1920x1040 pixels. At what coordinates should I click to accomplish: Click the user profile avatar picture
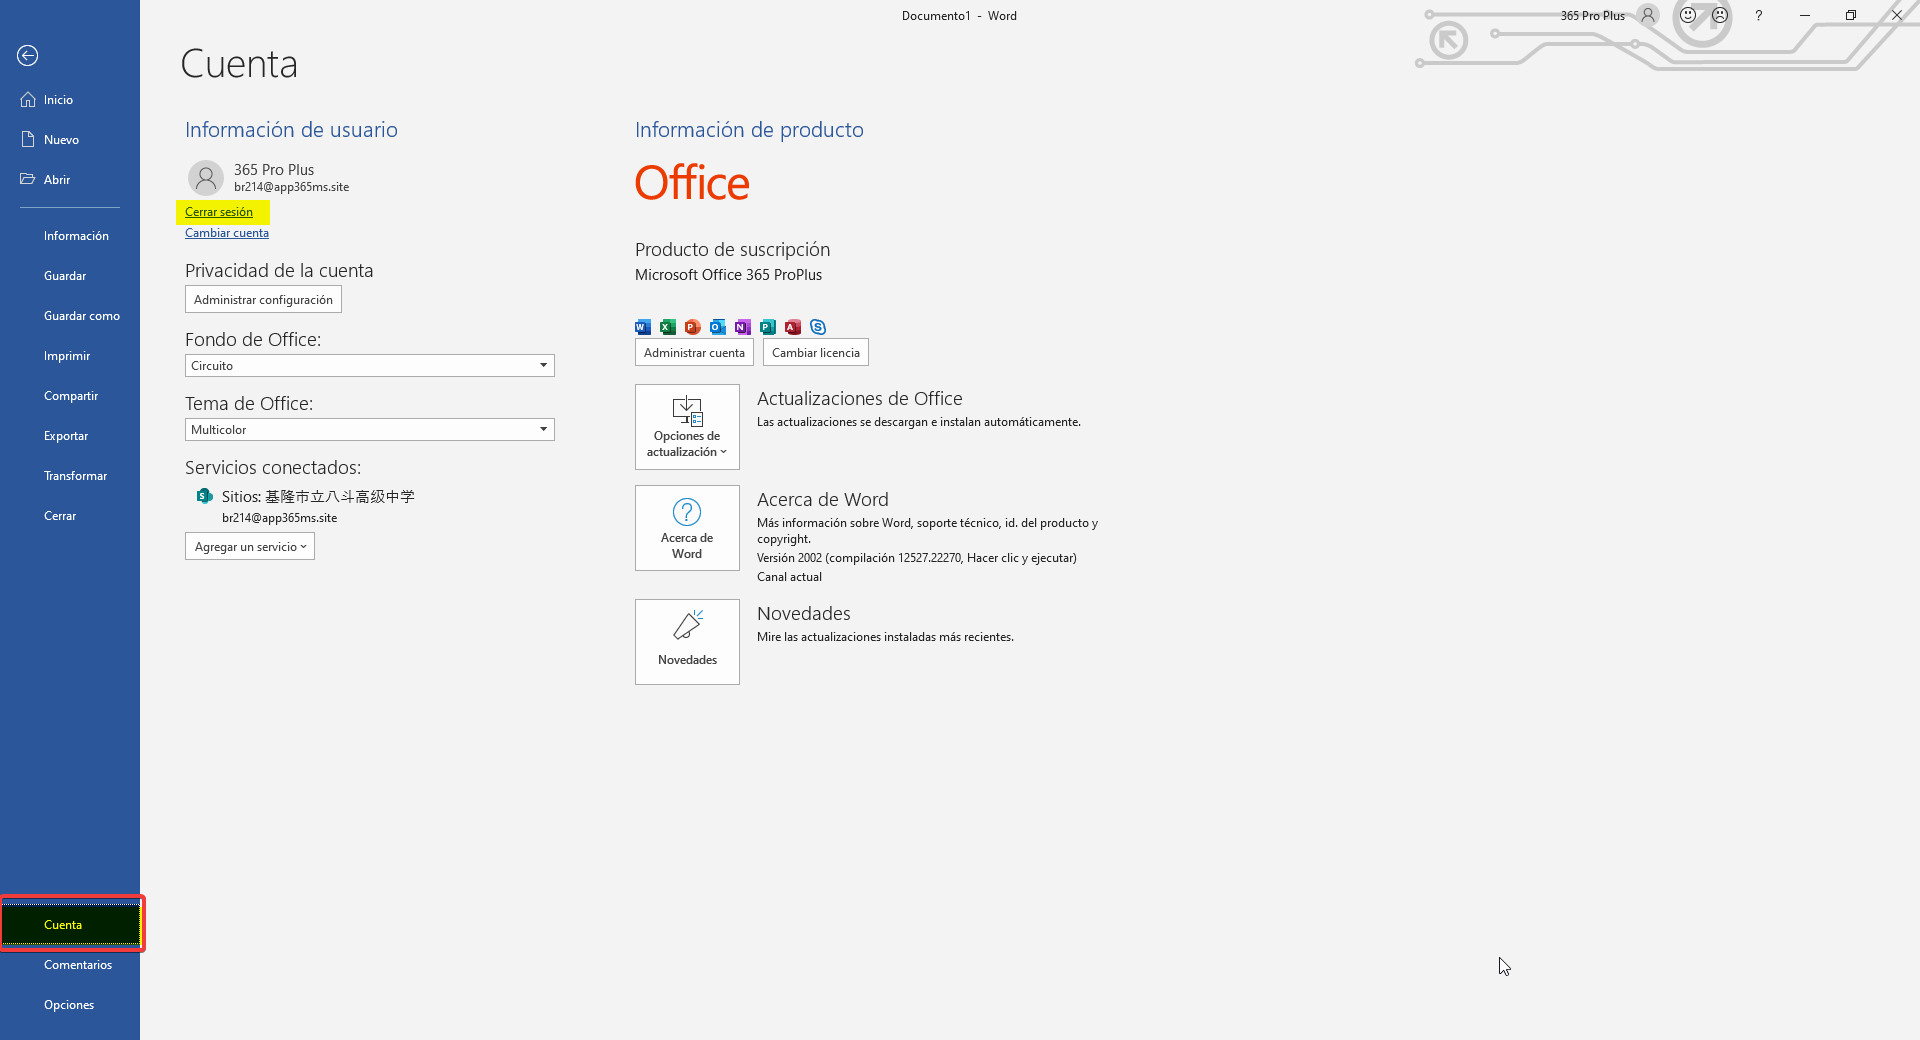[x=206, y=178]
